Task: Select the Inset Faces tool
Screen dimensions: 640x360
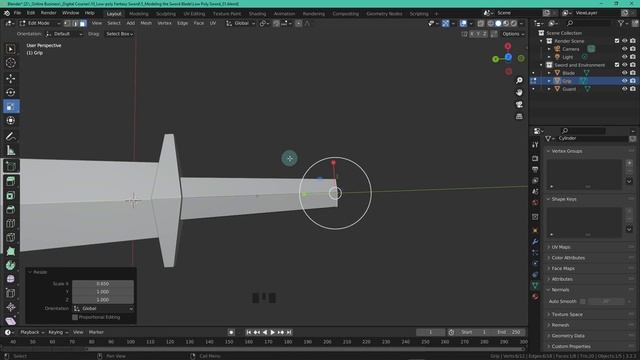Action: point(11,195)
